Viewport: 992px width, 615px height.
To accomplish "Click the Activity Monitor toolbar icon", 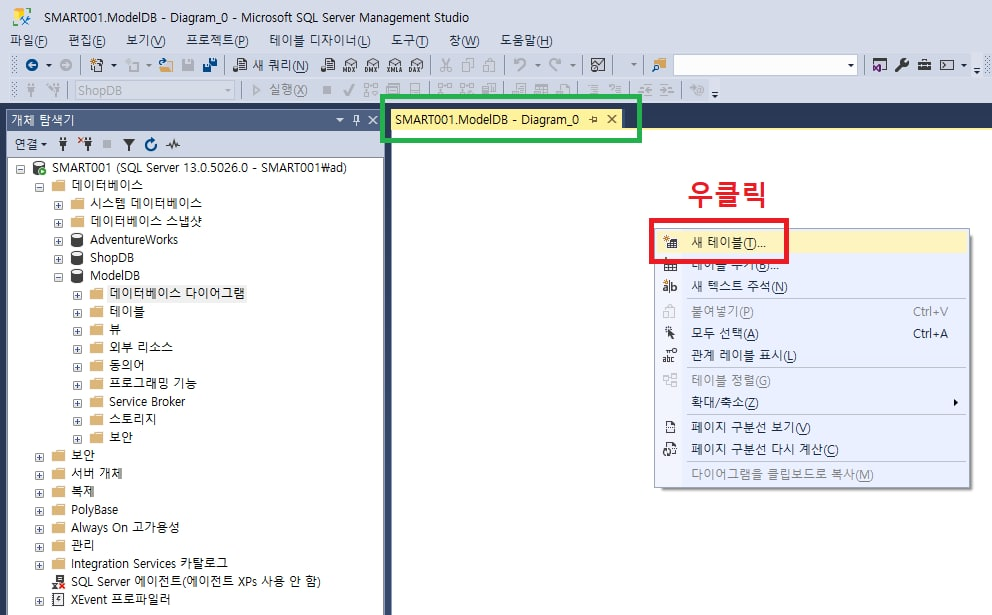I will point(598,65).
